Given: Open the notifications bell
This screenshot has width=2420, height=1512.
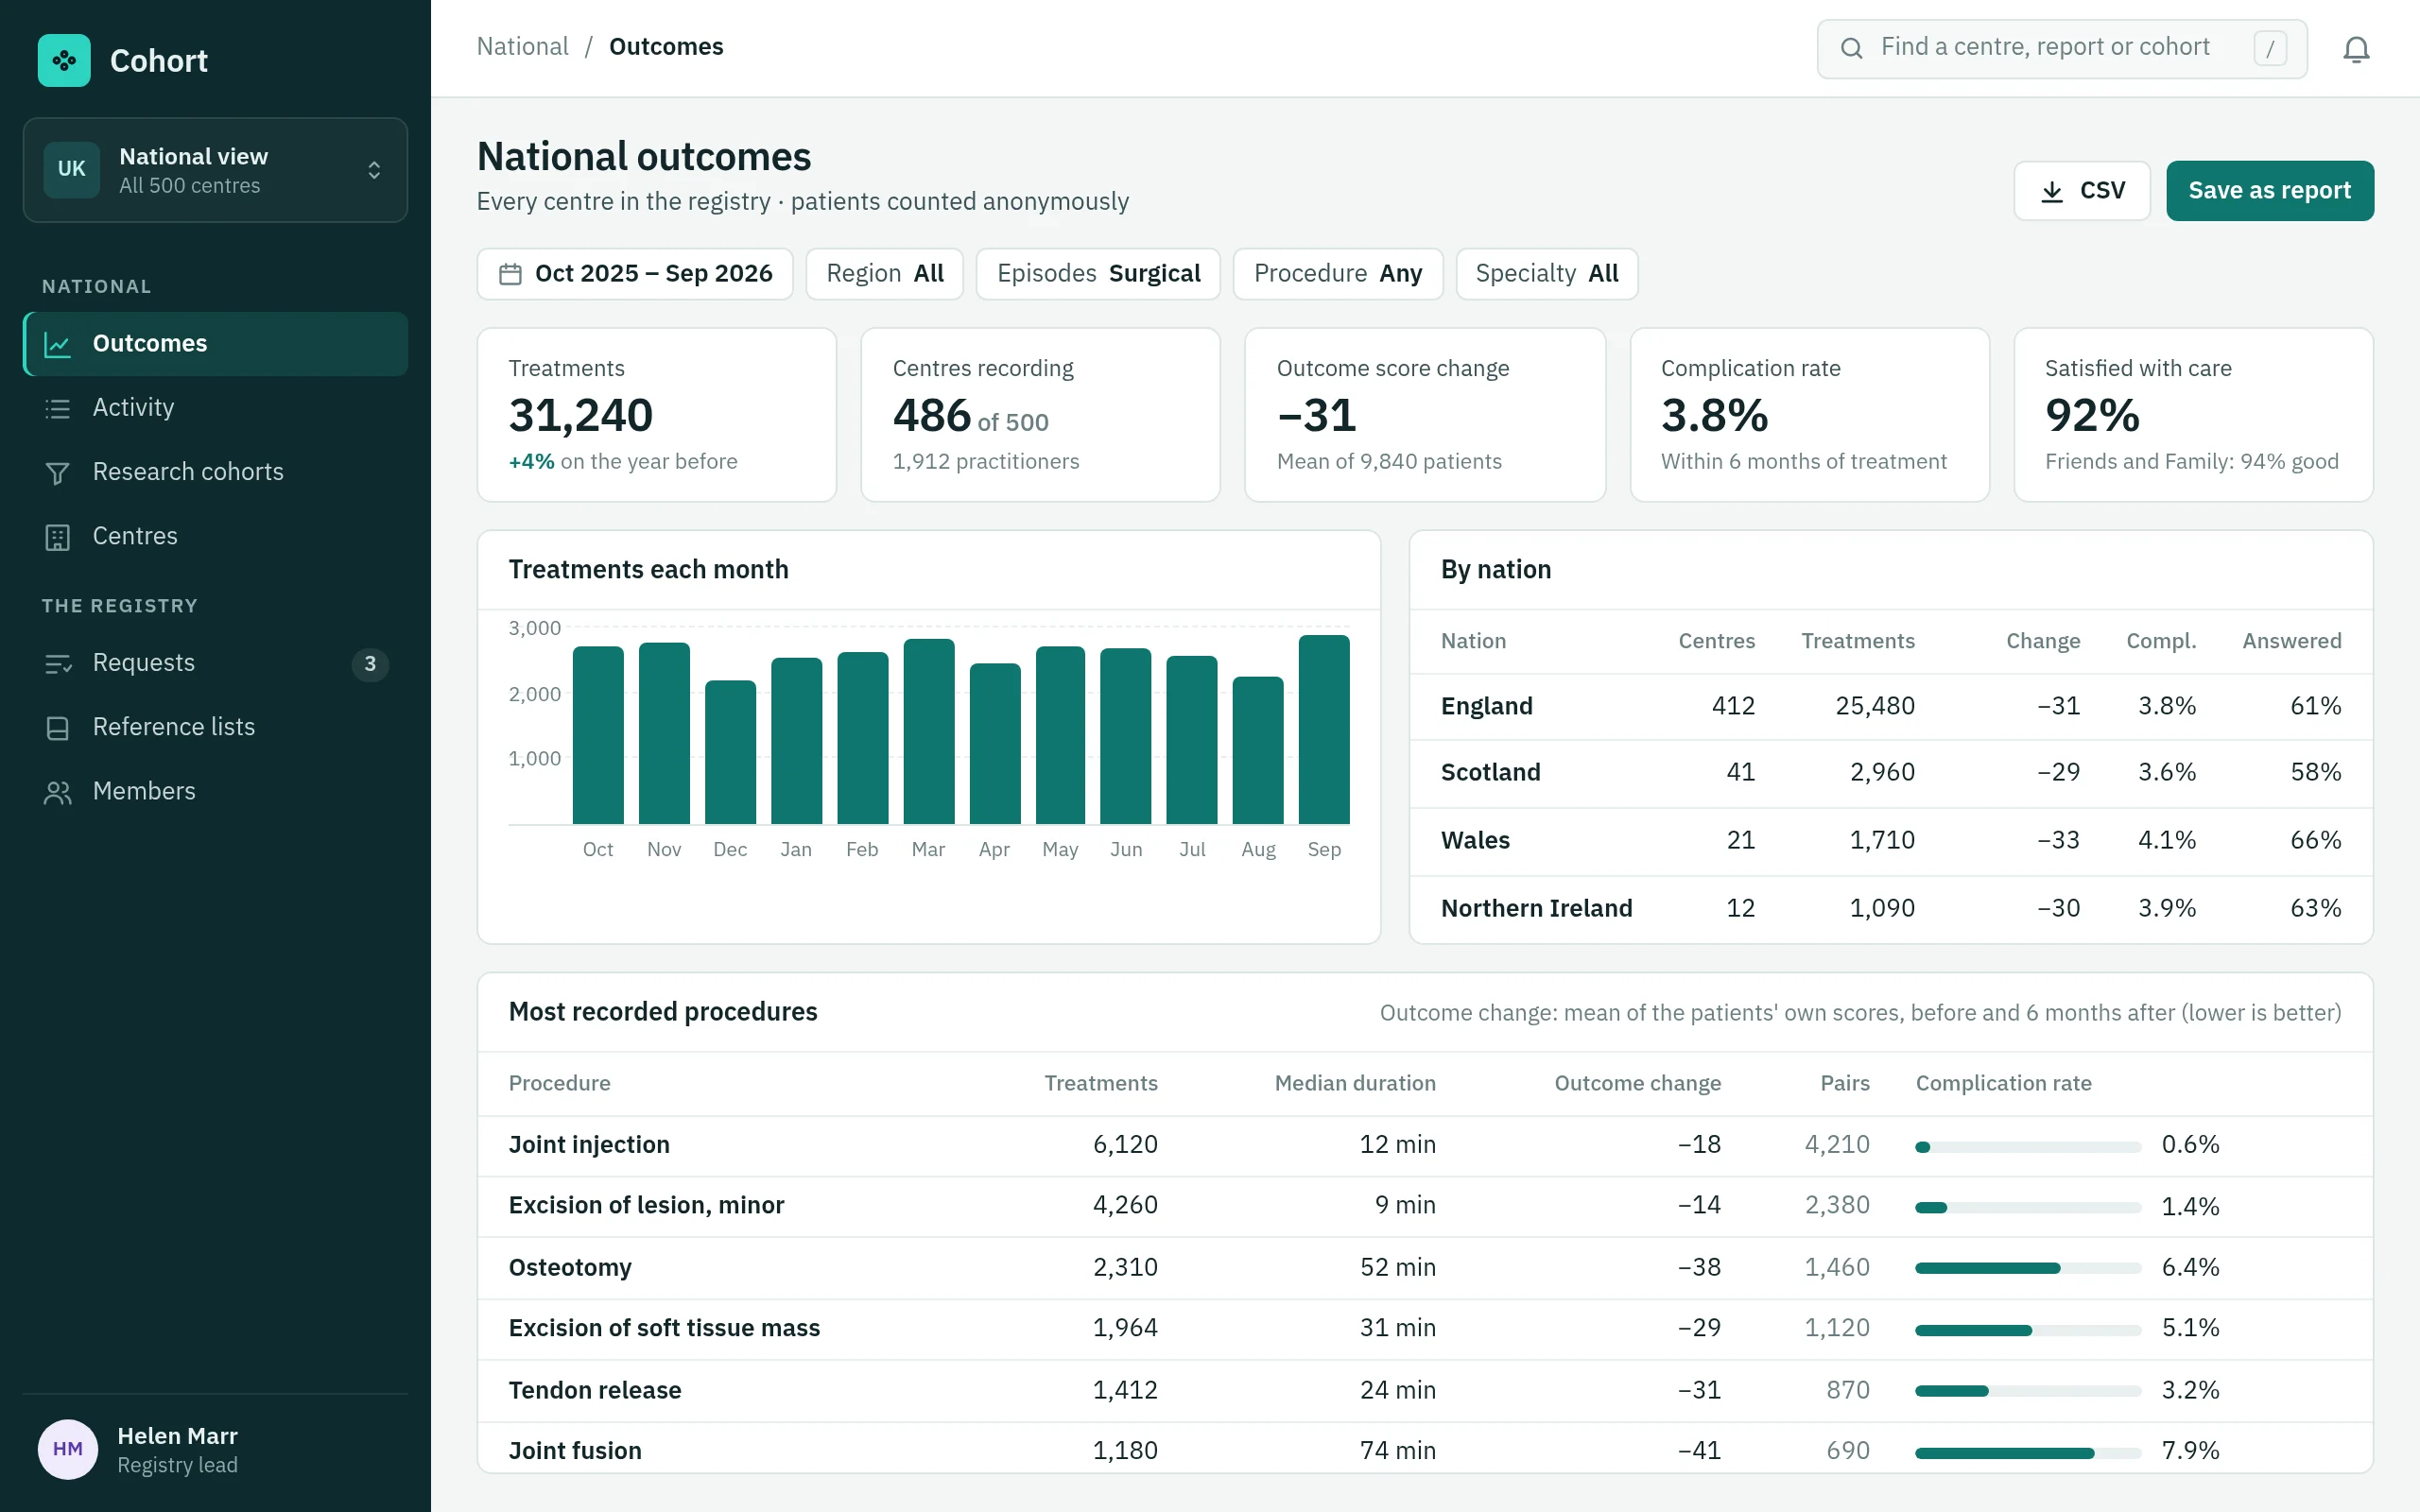Looking at the screenshot, I should pos(2356,49).
